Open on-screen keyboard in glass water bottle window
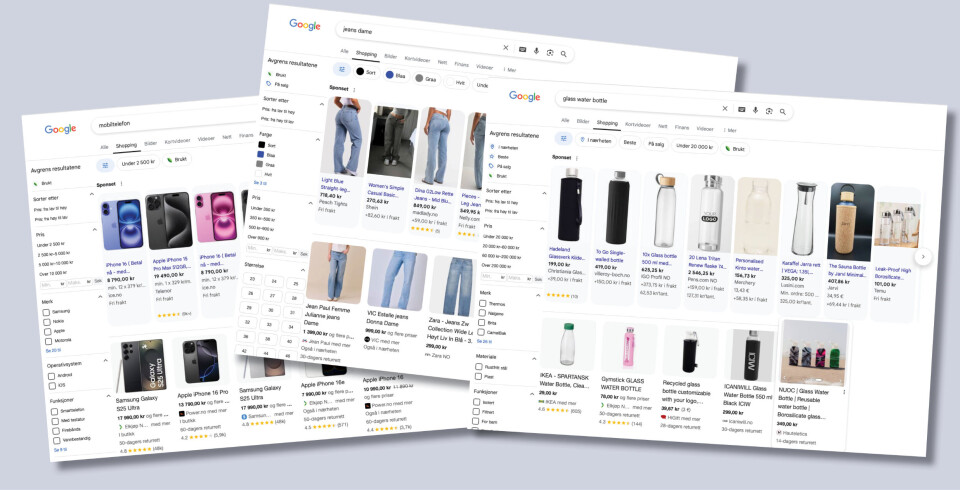960x490 pixels. pos(741,110)
